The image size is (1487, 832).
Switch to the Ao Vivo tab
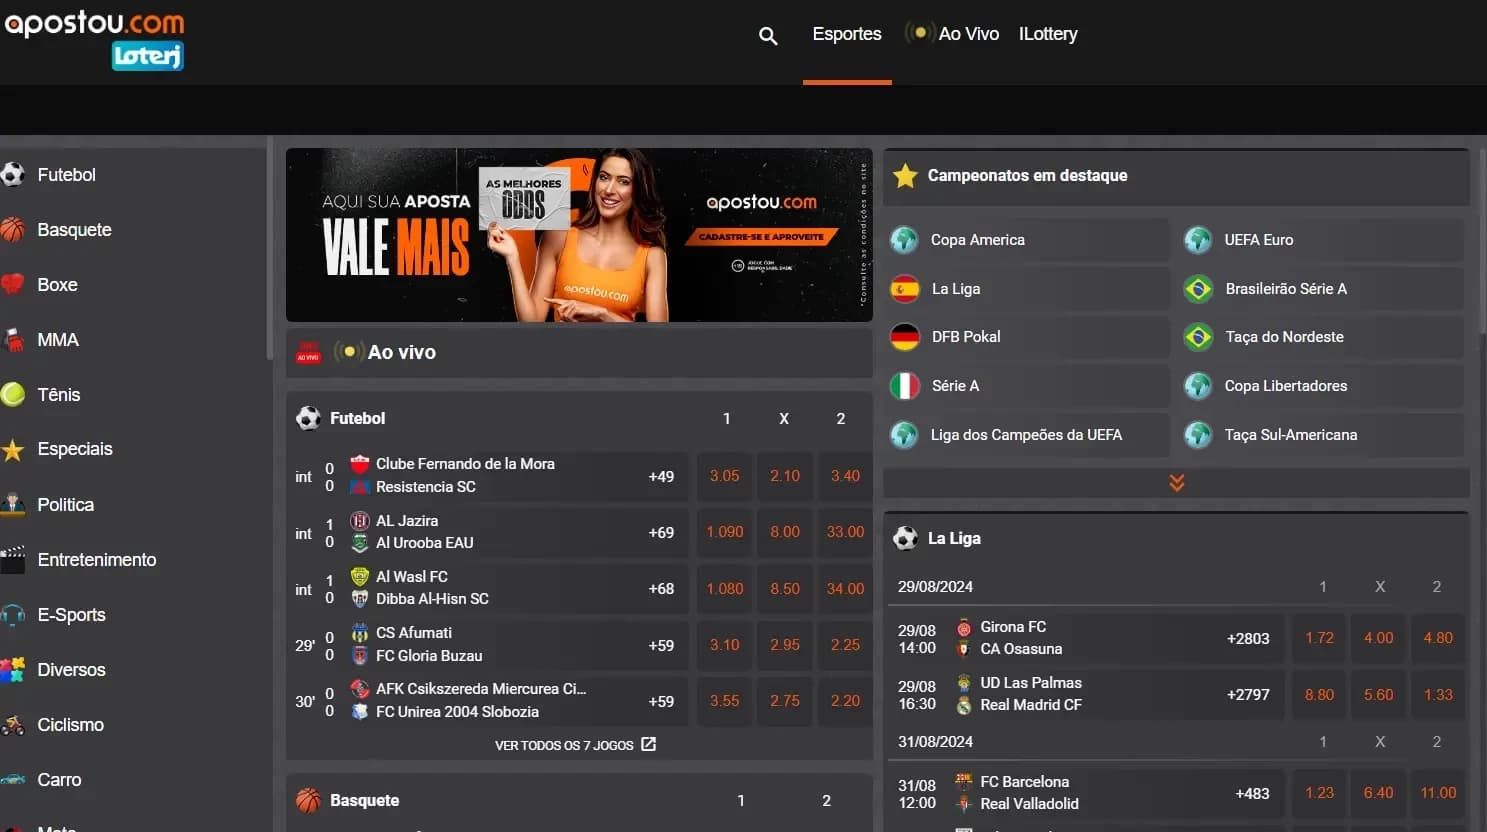pyautogui.click(x=952, y=34)
